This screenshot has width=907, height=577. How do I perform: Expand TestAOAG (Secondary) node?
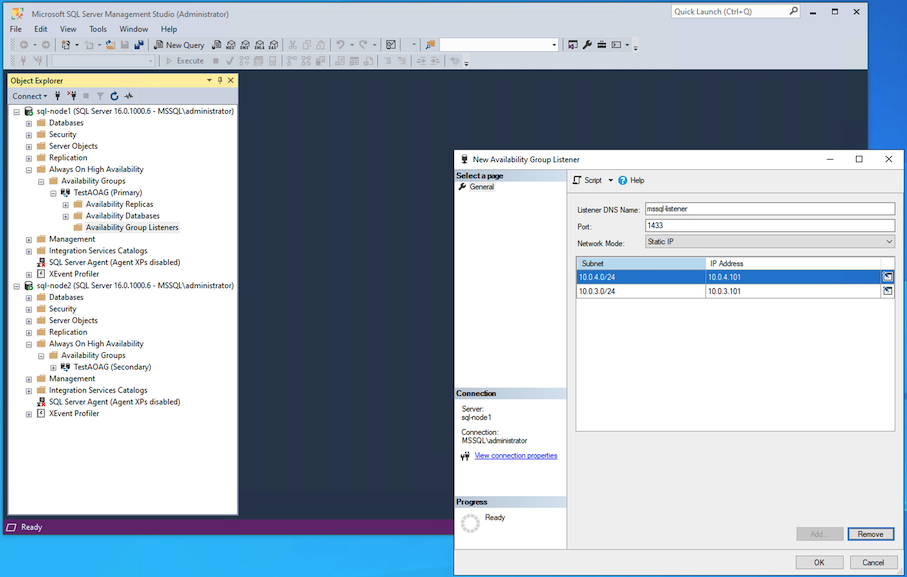pyautogui.click(x=53, y=367)
